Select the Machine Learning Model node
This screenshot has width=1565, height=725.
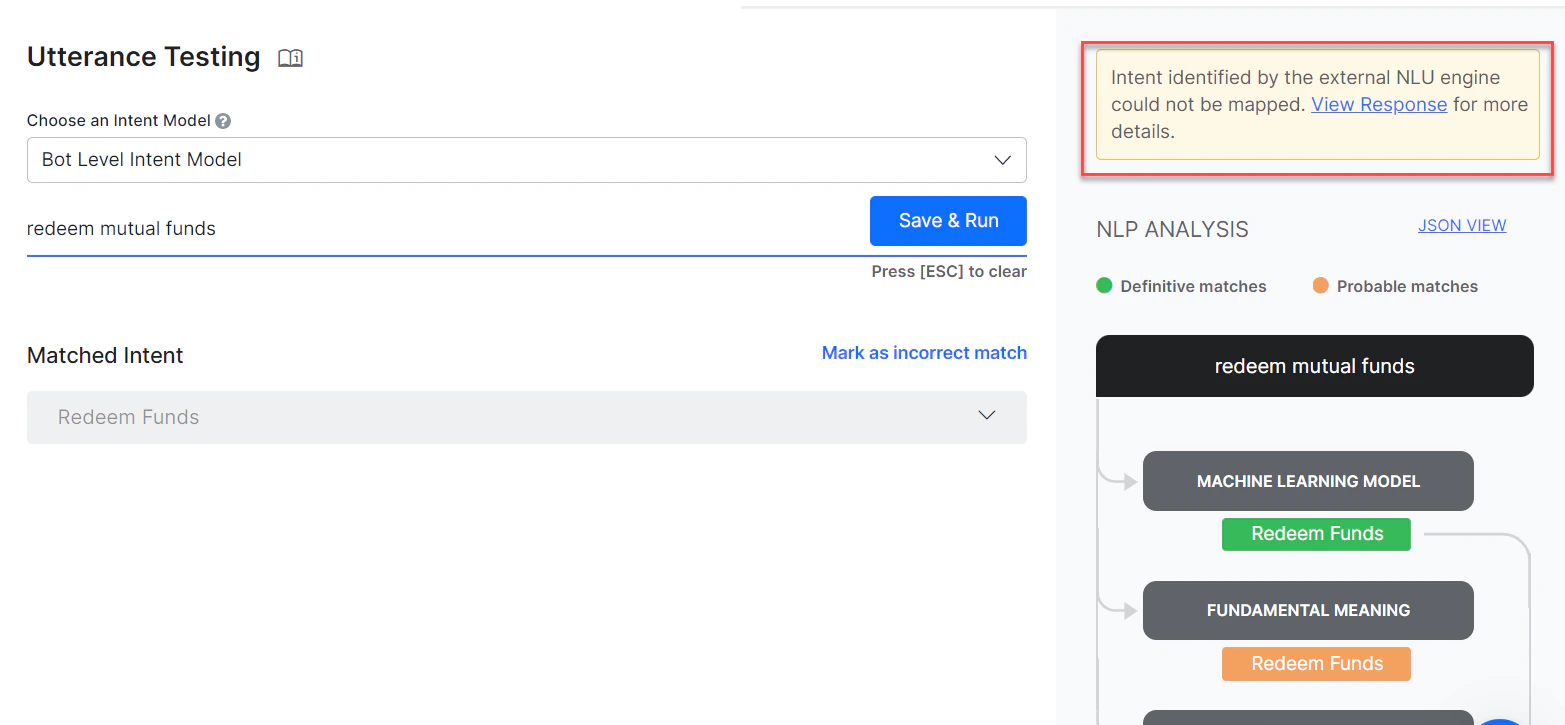(x=1308, y=481)
